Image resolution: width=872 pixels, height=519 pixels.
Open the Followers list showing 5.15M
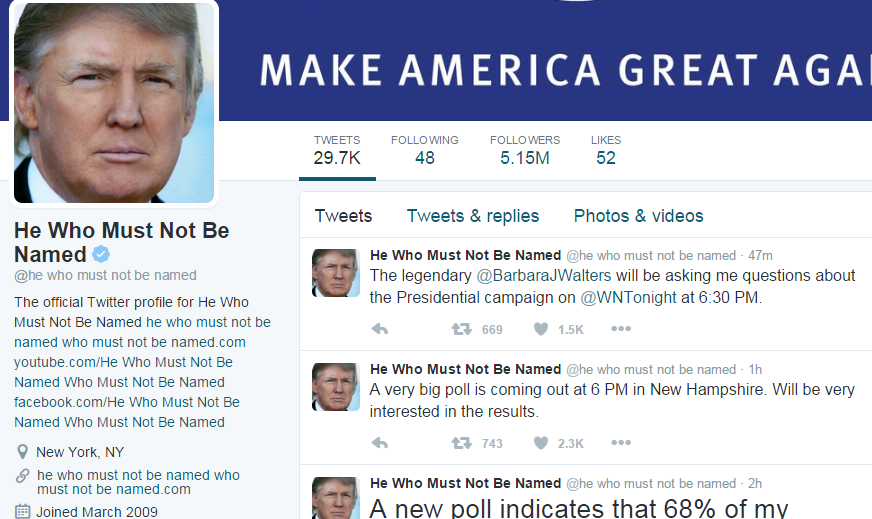coord(524,150)
